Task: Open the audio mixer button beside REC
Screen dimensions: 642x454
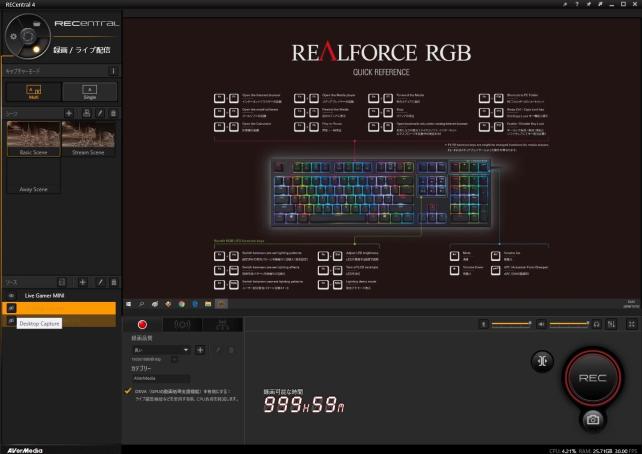Action: coord(542,362)
